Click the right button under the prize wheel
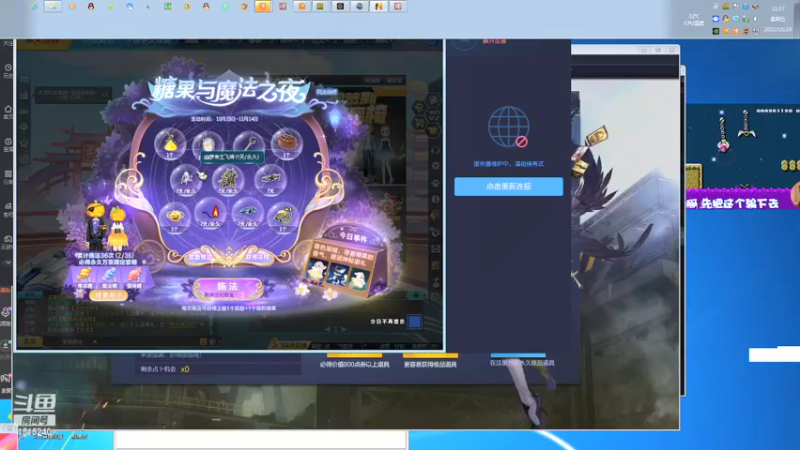 pyautogui.click(x=257, y=257)
